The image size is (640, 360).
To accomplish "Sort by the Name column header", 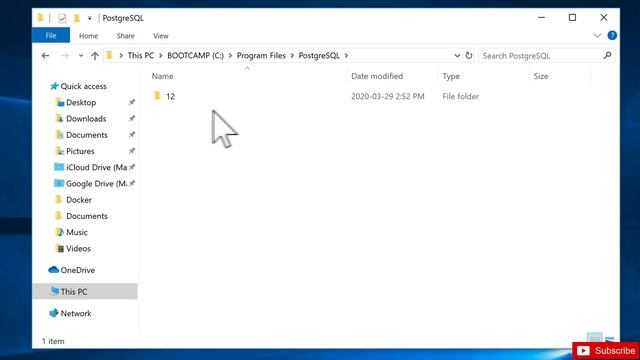I will point(162,76).
